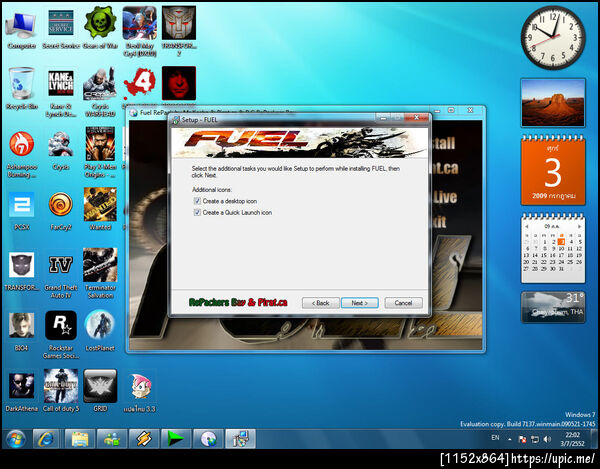Click the disc and globe taskbar icon
Viewport: 600px width, 469px height.
[208, 439]
